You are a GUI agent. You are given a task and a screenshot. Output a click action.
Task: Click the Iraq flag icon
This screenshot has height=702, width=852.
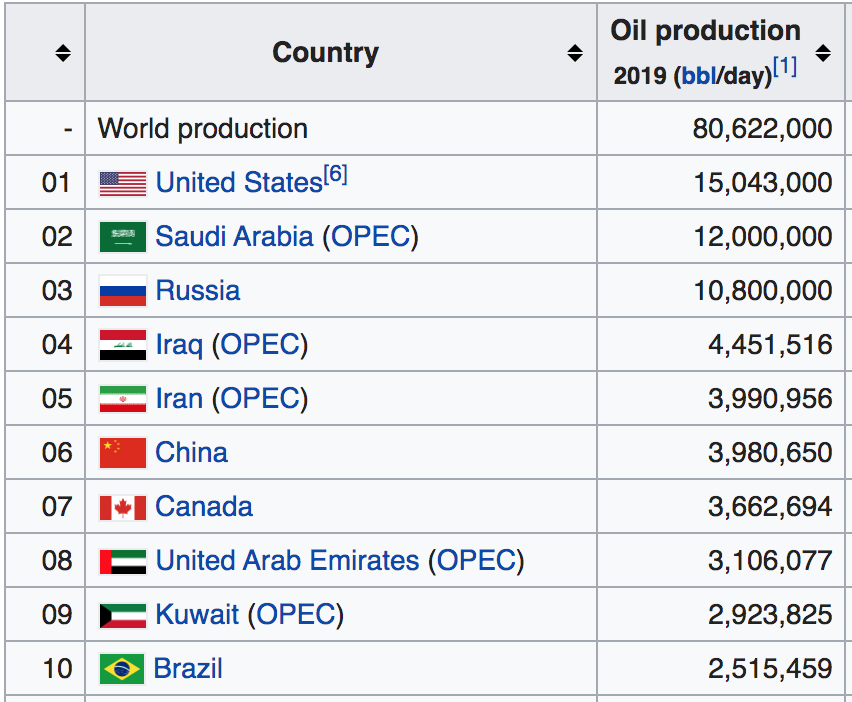123,345
